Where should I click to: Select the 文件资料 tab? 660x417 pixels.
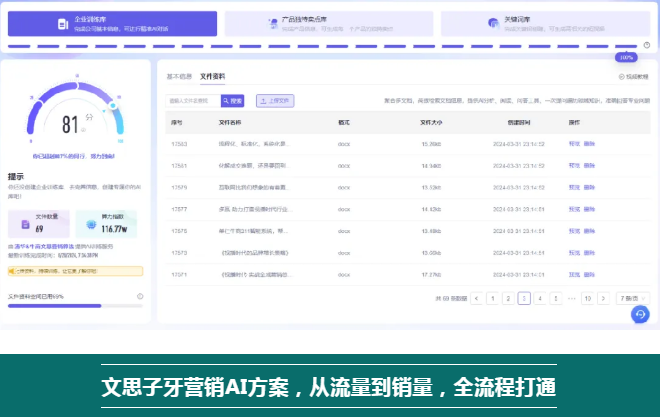click(x=213, y=76)
